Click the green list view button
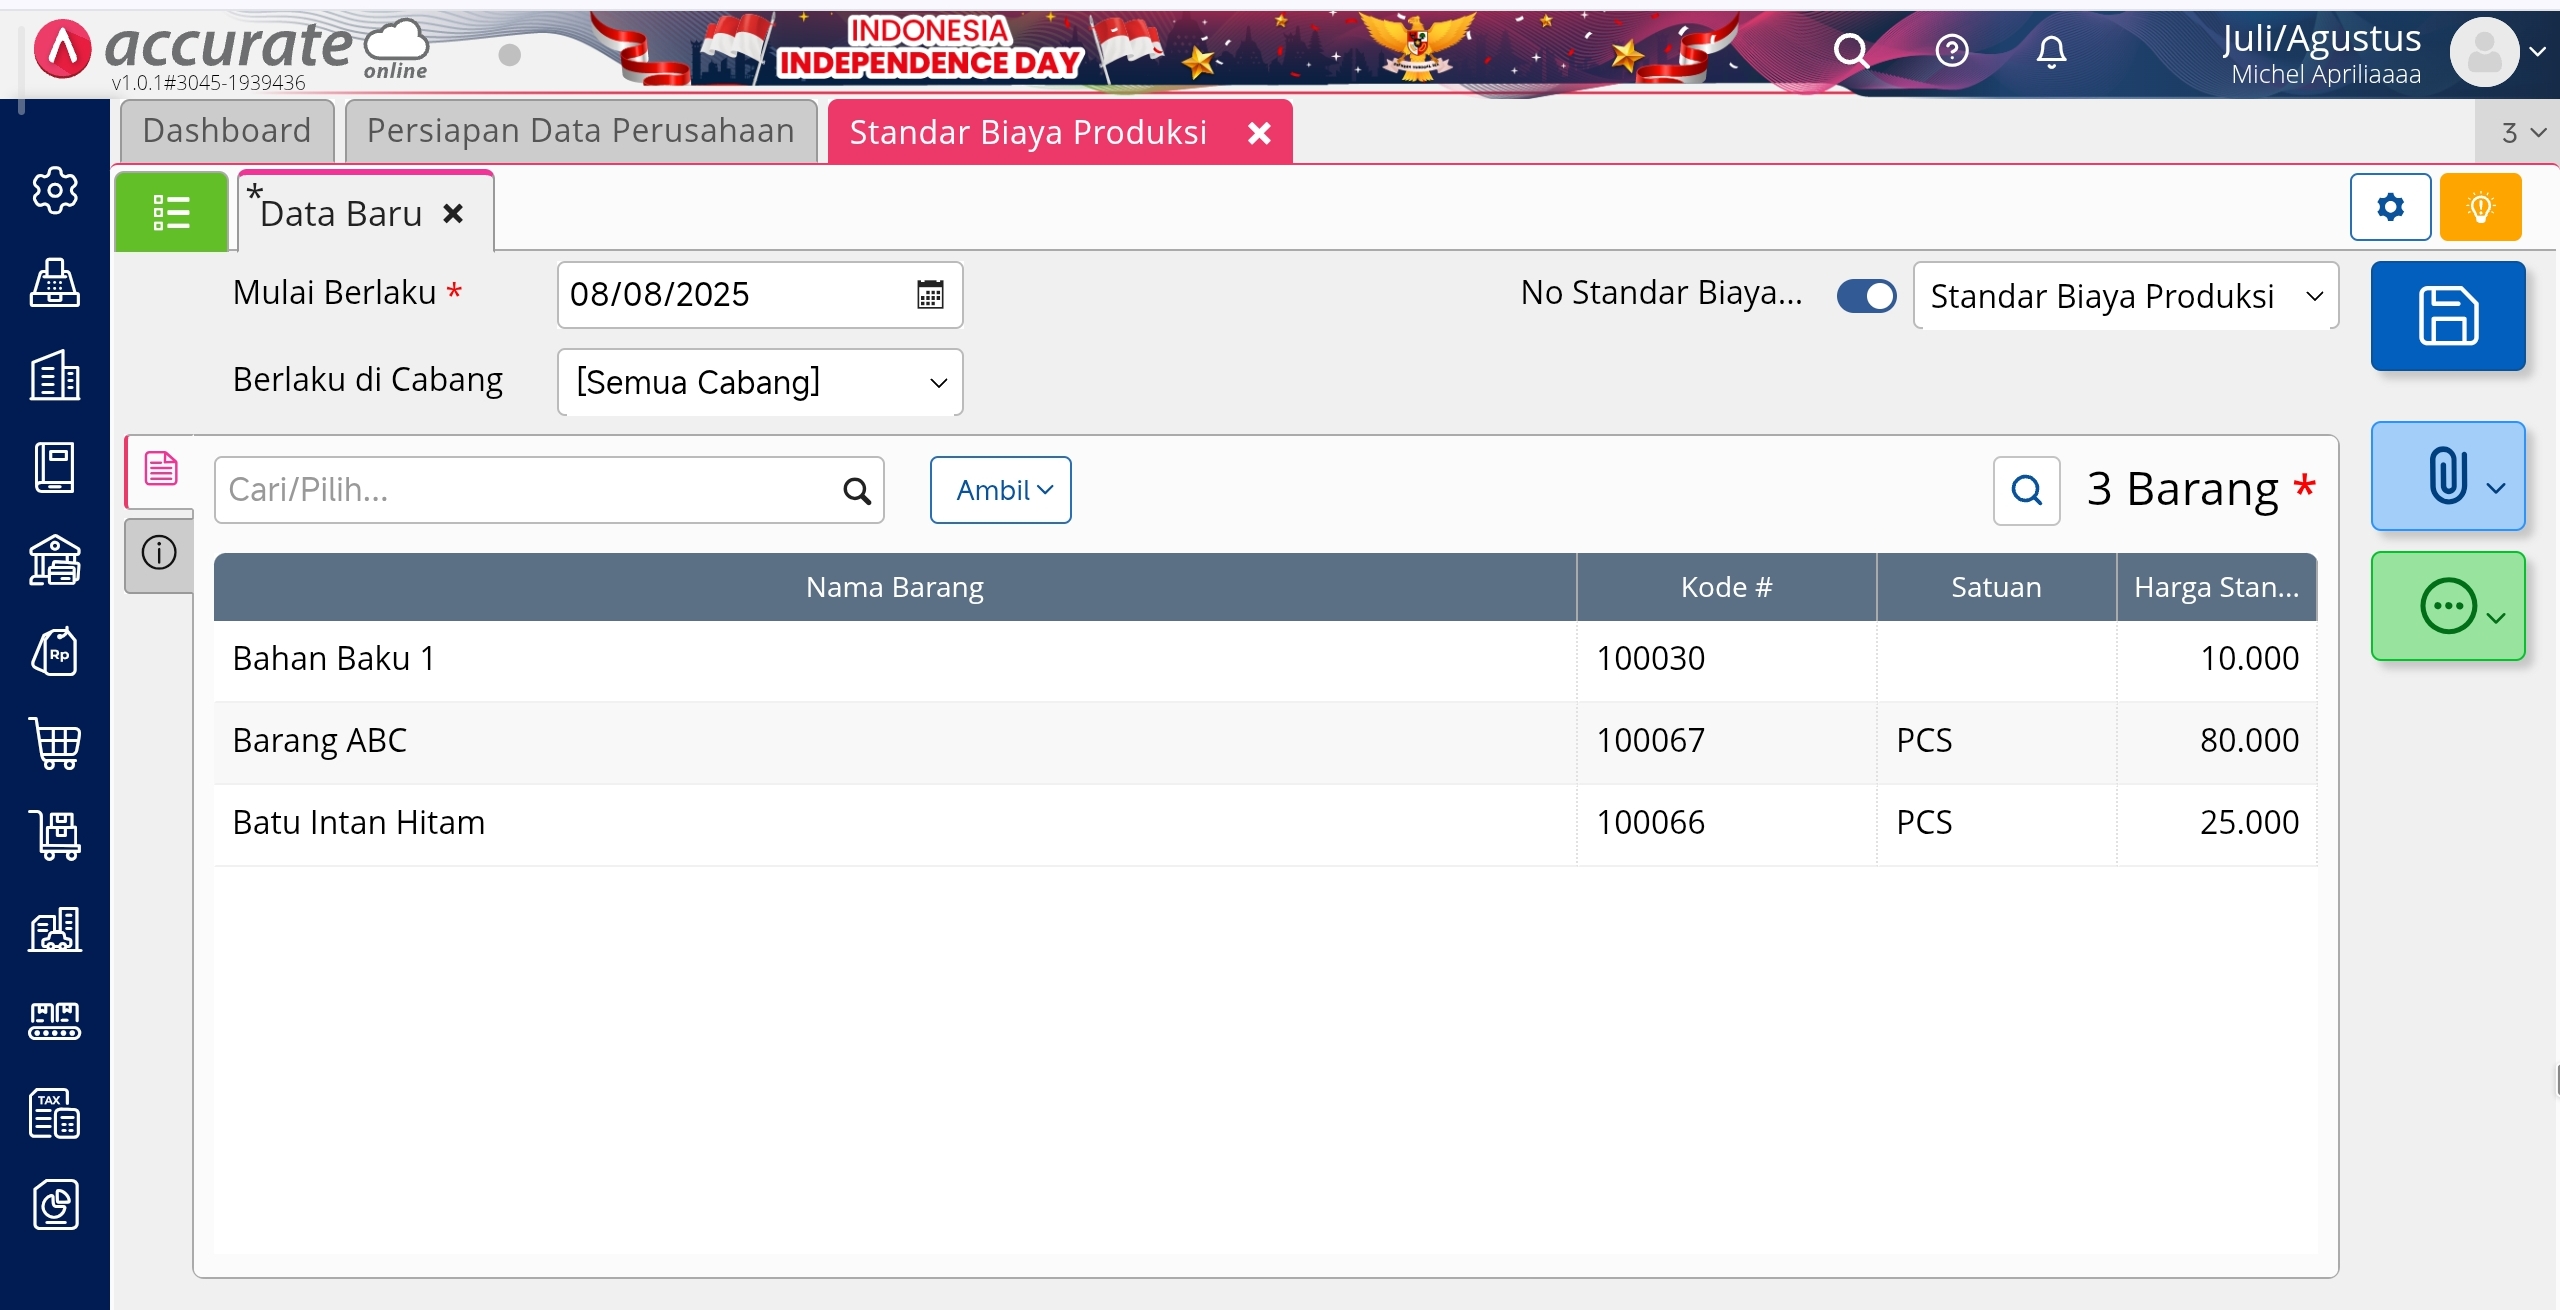This screenshot has height=1310, width=2560. click(x=171, y=212)
